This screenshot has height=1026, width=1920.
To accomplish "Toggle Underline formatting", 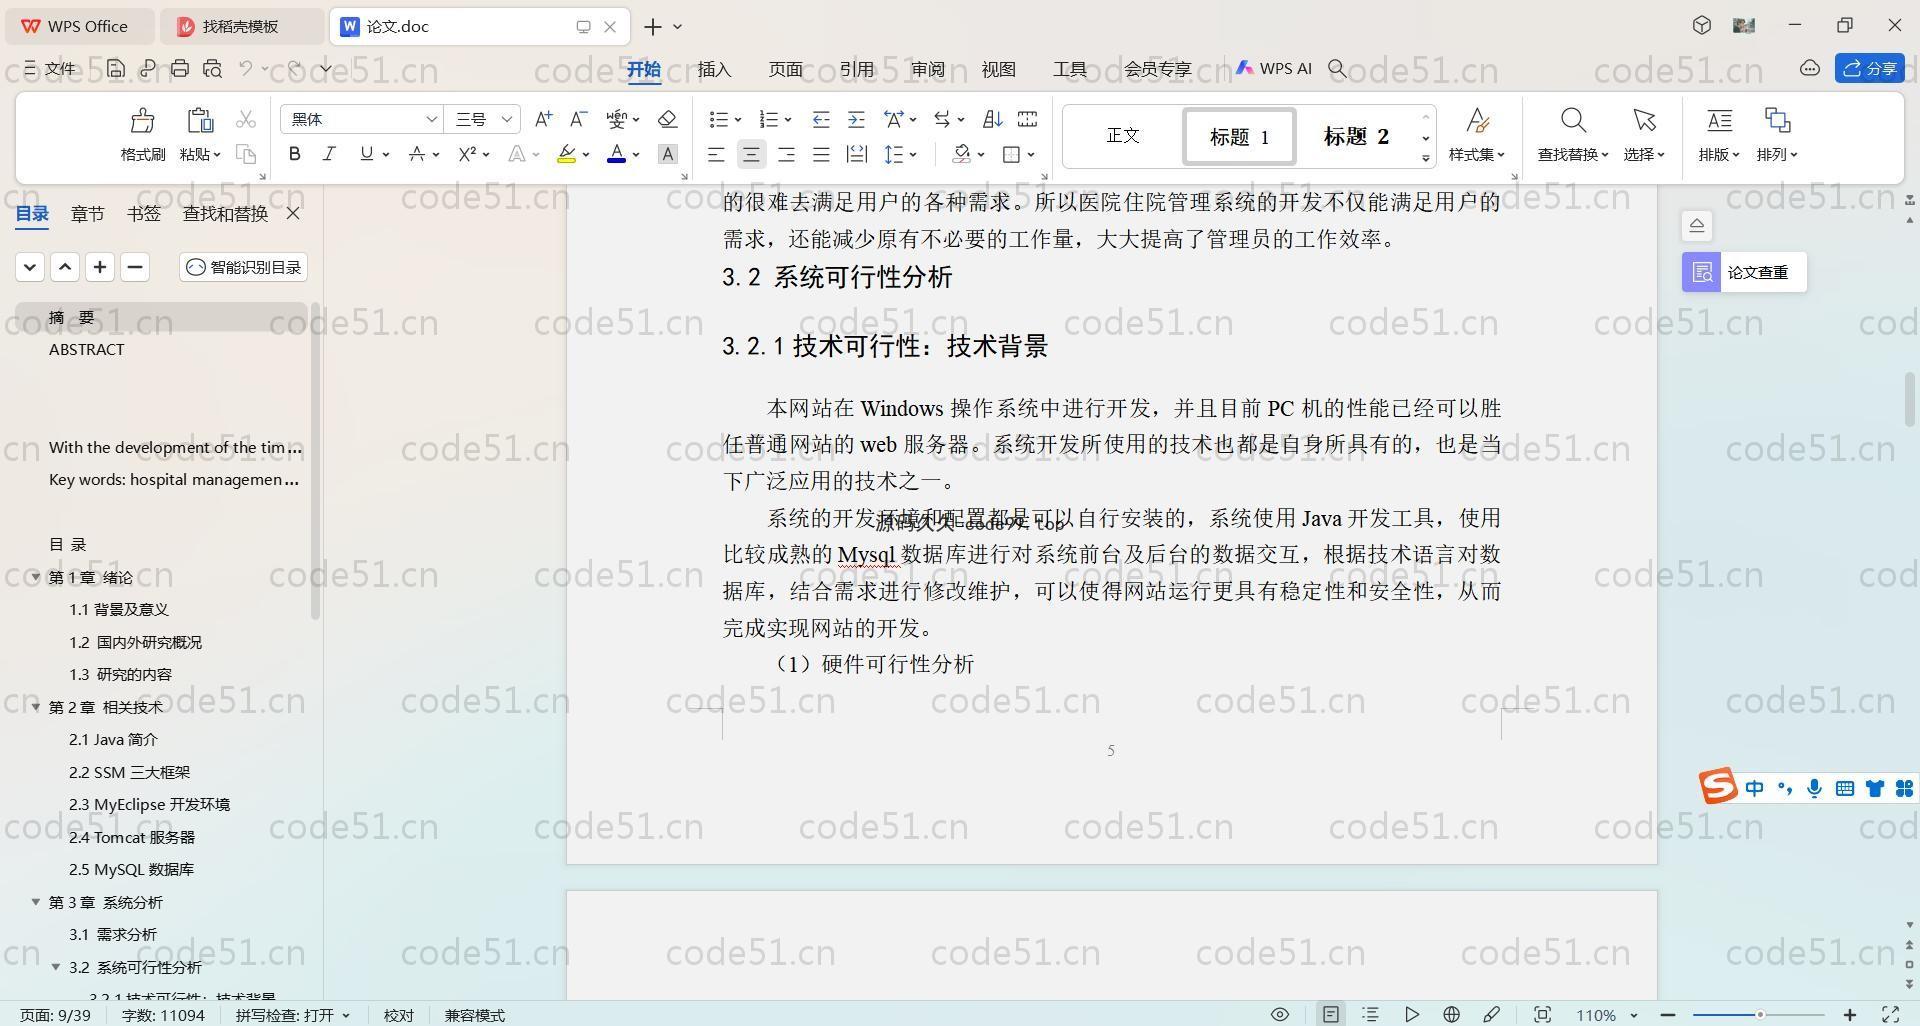I will [366, 154].
